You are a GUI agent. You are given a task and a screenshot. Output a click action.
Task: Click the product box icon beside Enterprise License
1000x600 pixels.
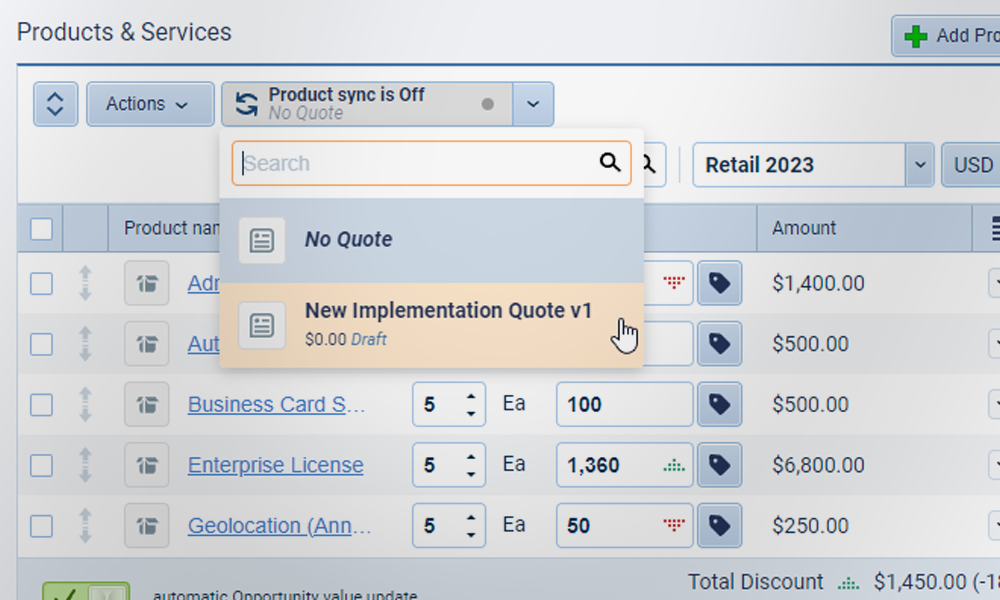tap(146, 465)
